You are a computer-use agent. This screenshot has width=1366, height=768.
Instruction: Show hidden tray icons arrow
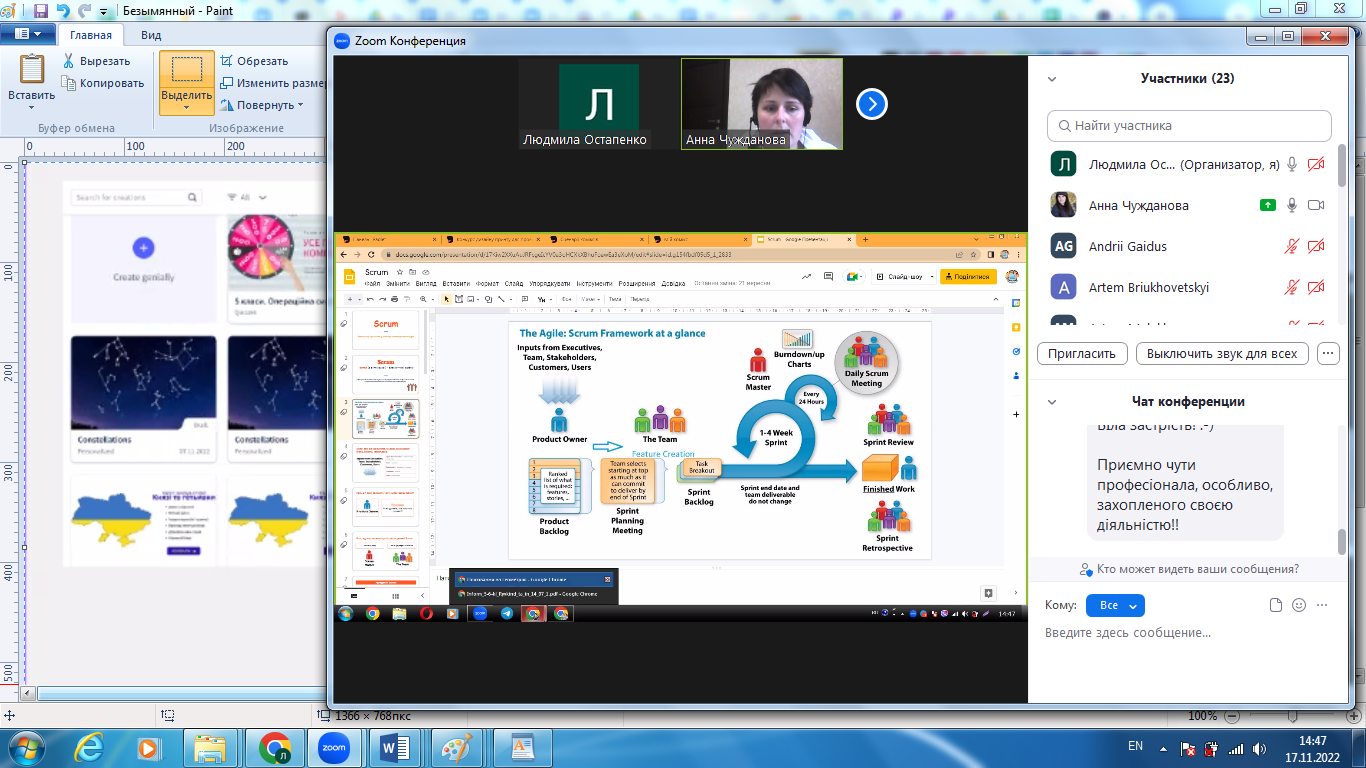[1163, 747]
